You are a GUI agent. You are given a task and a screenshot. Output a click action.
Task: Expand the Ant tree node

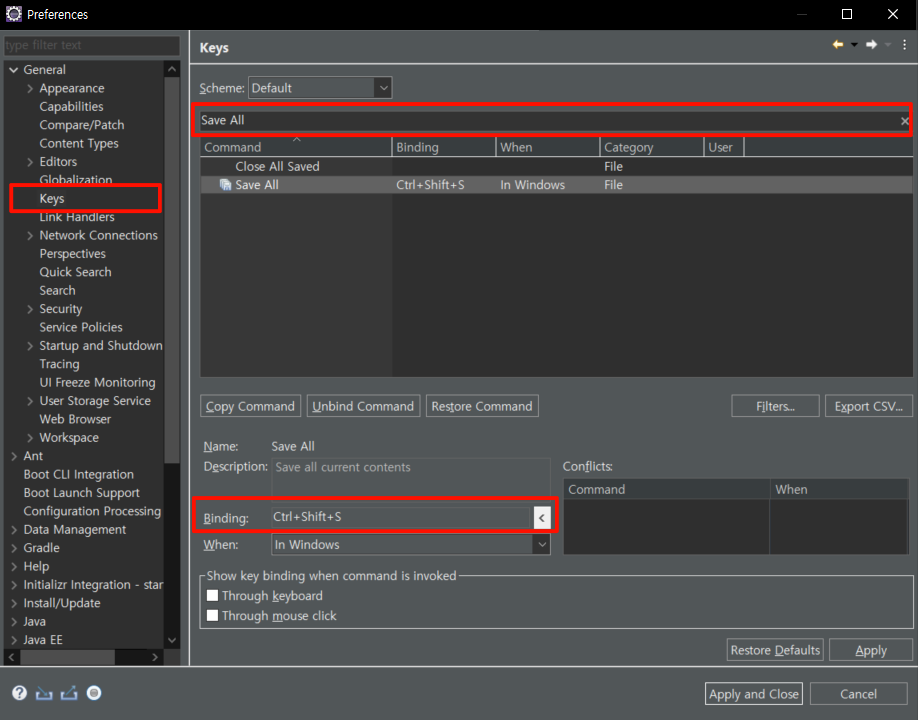14,456
